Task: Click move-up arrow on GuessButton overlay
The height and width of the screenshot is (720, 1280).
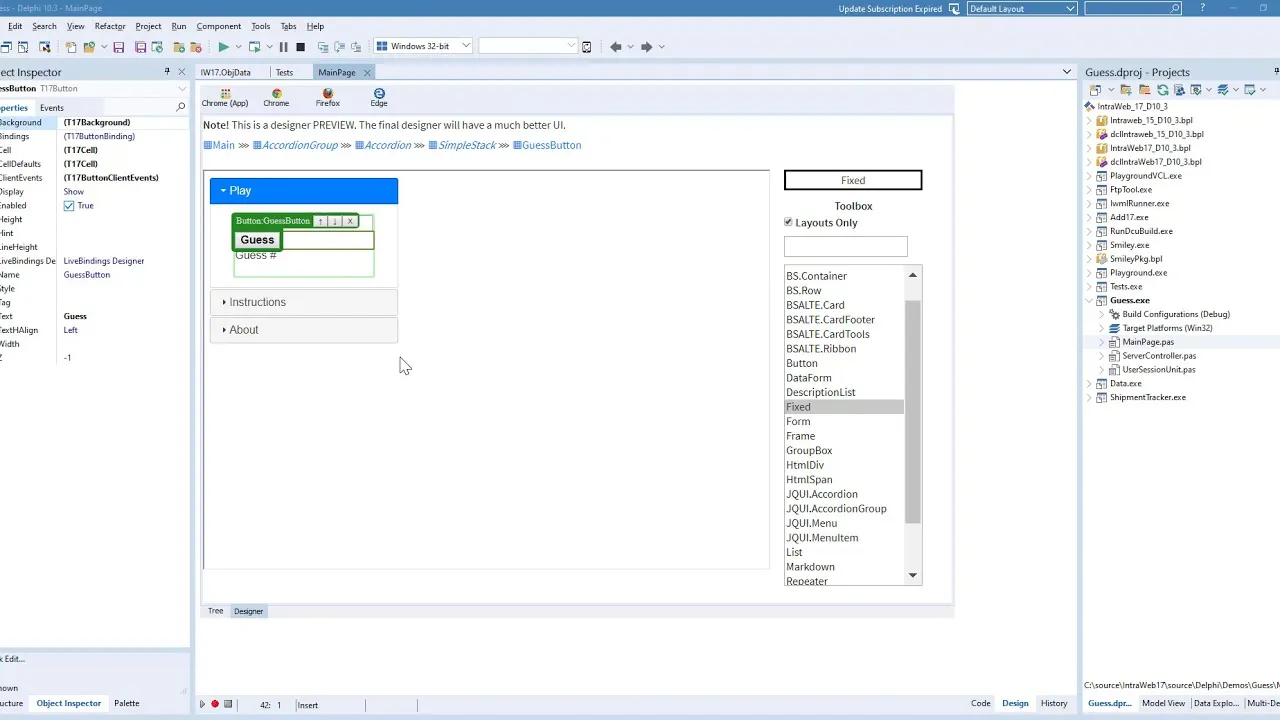Action: coord(321,221)
